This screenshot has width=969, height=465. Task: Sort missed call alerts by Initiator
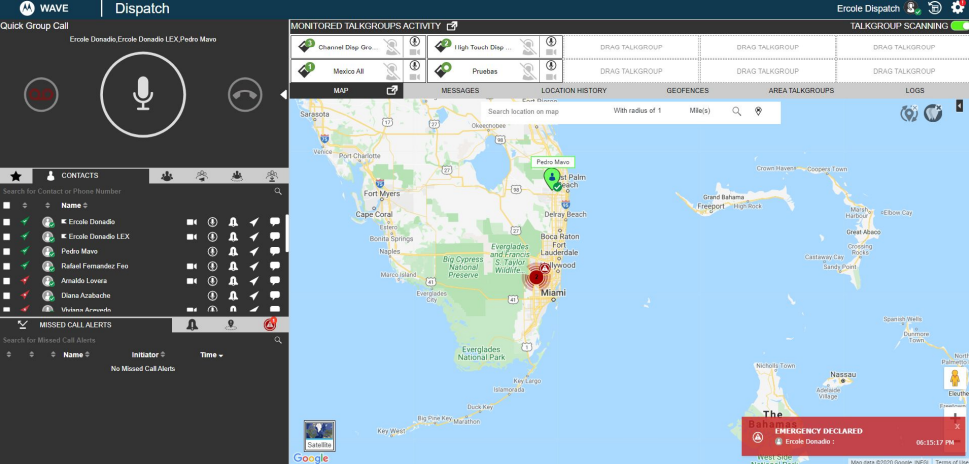point(148,355)
